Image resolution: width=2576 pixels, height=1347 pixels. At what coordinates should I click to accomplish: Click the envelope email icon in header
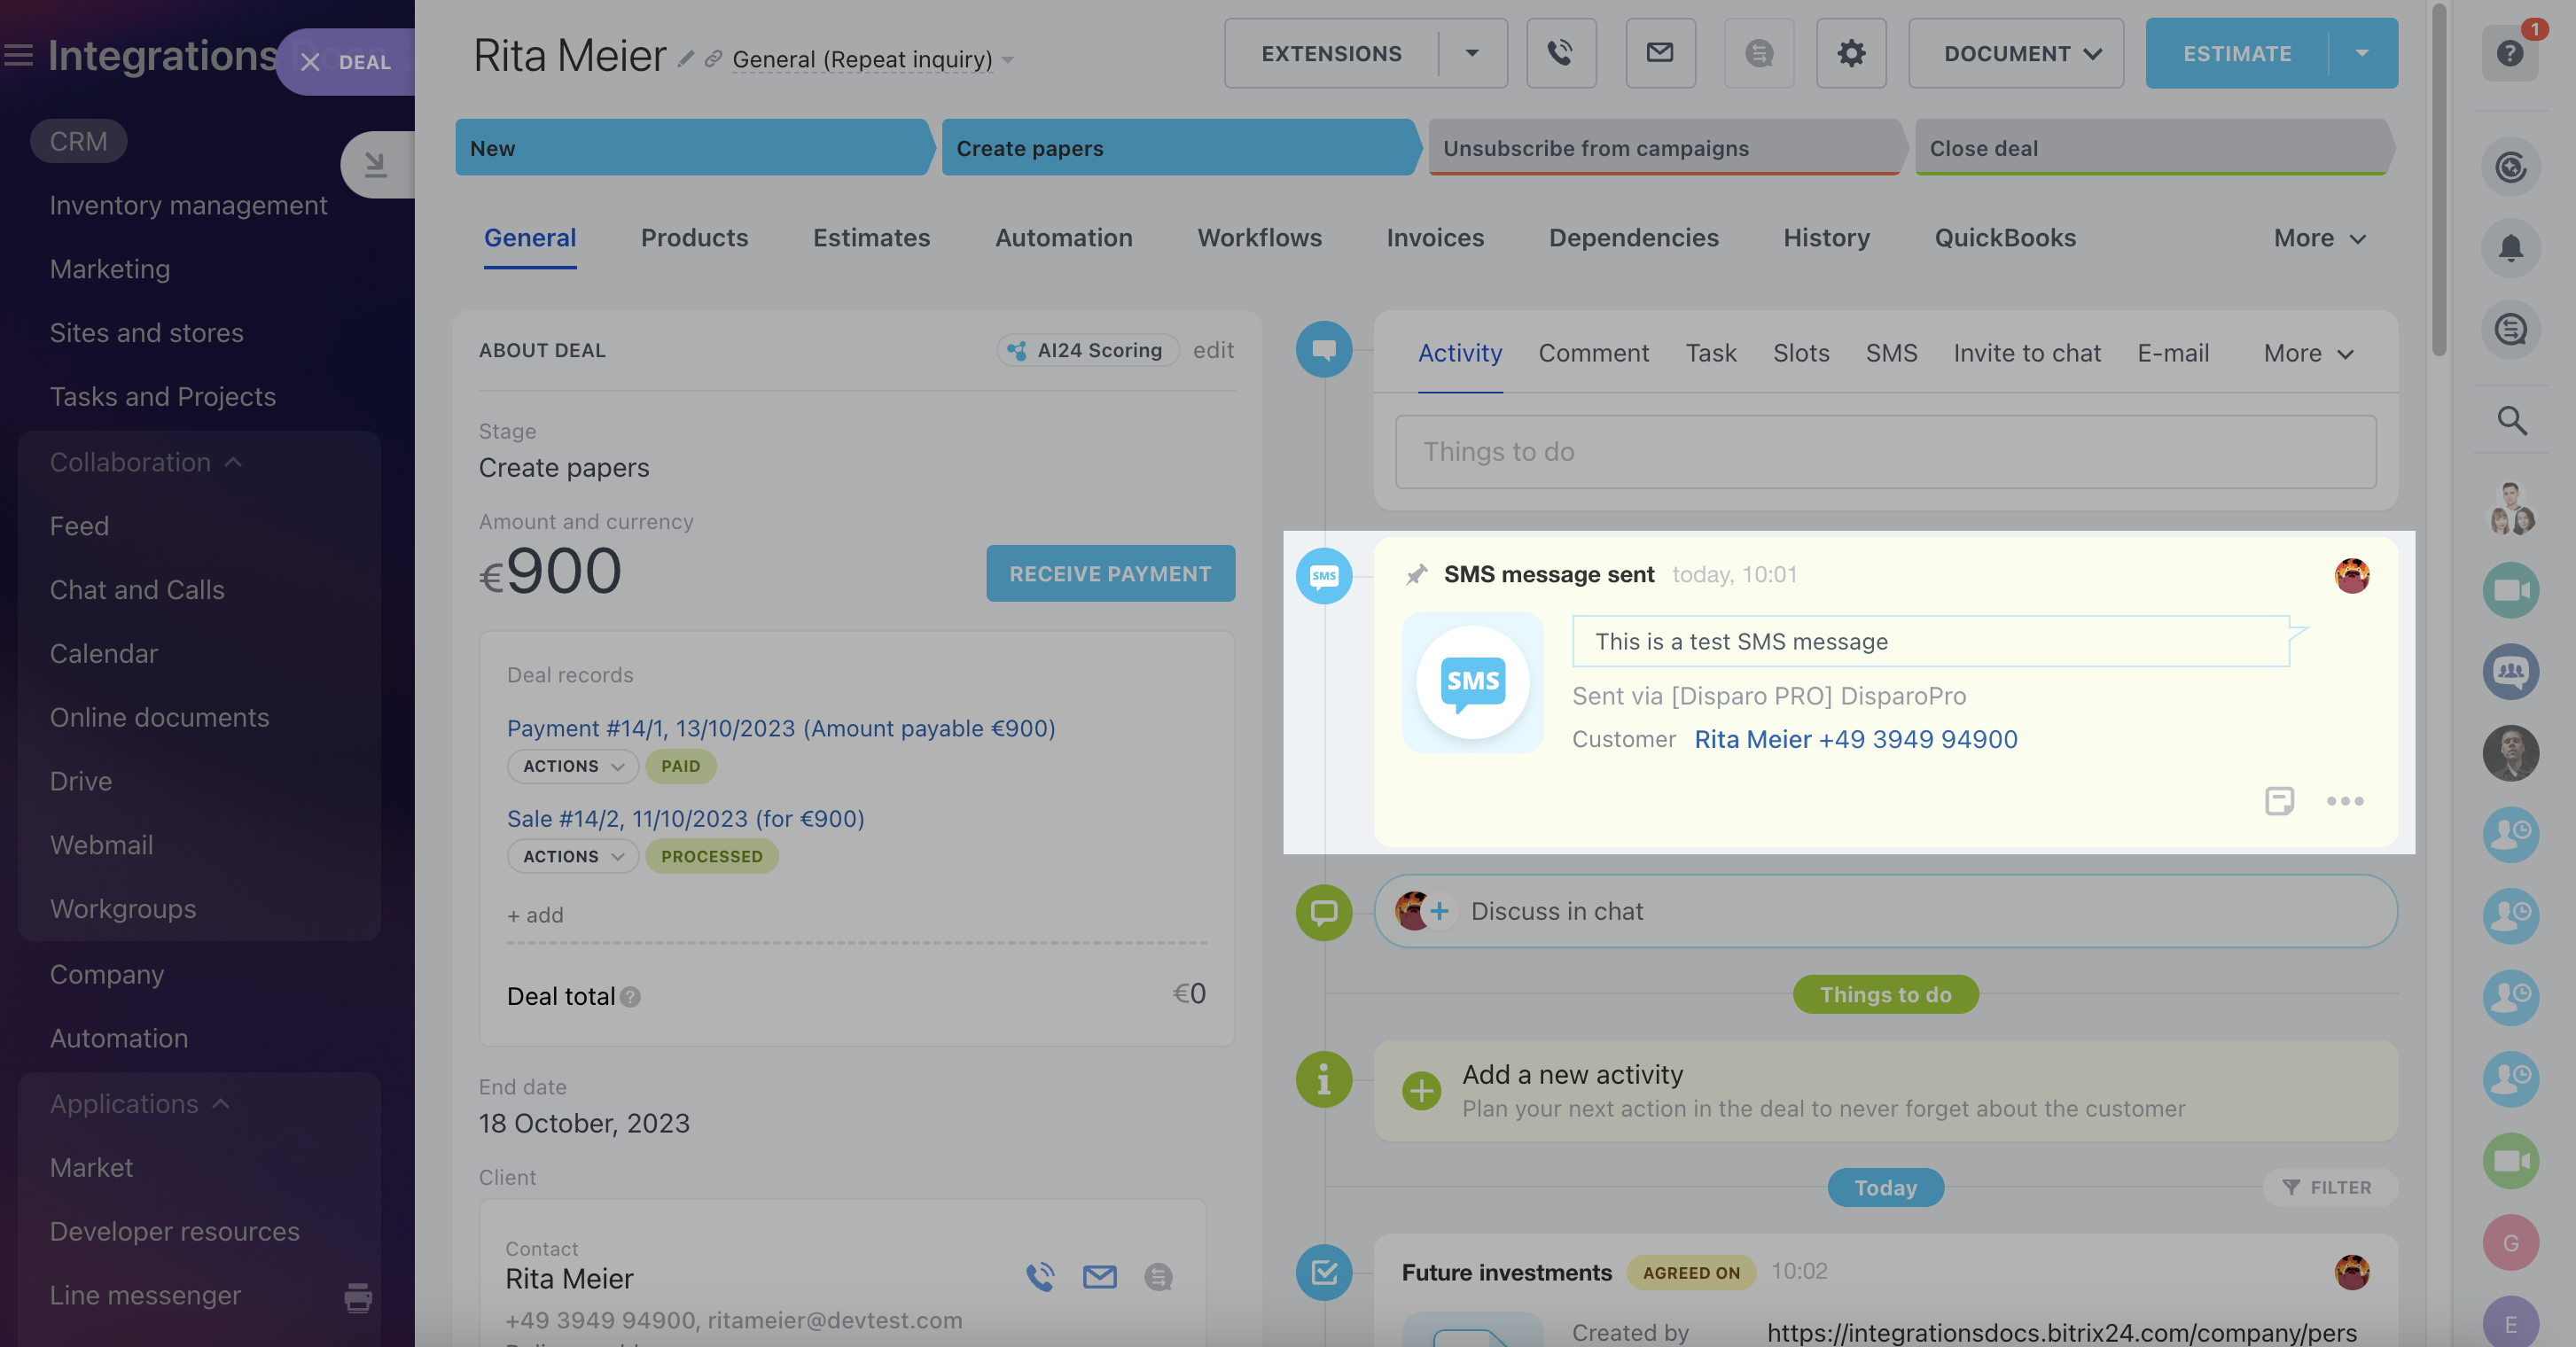(x=1660, y=53)
